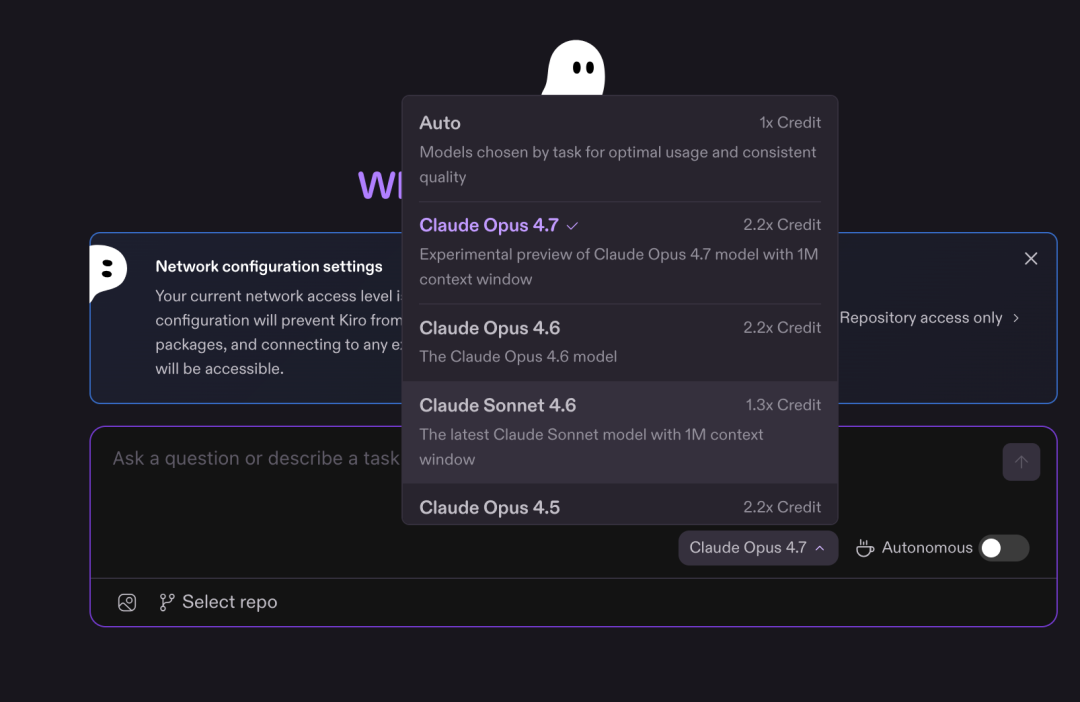Open Repository access only settings
Image resolution: width=1080 pixels, height=702 pixels.
coord(929,318)
